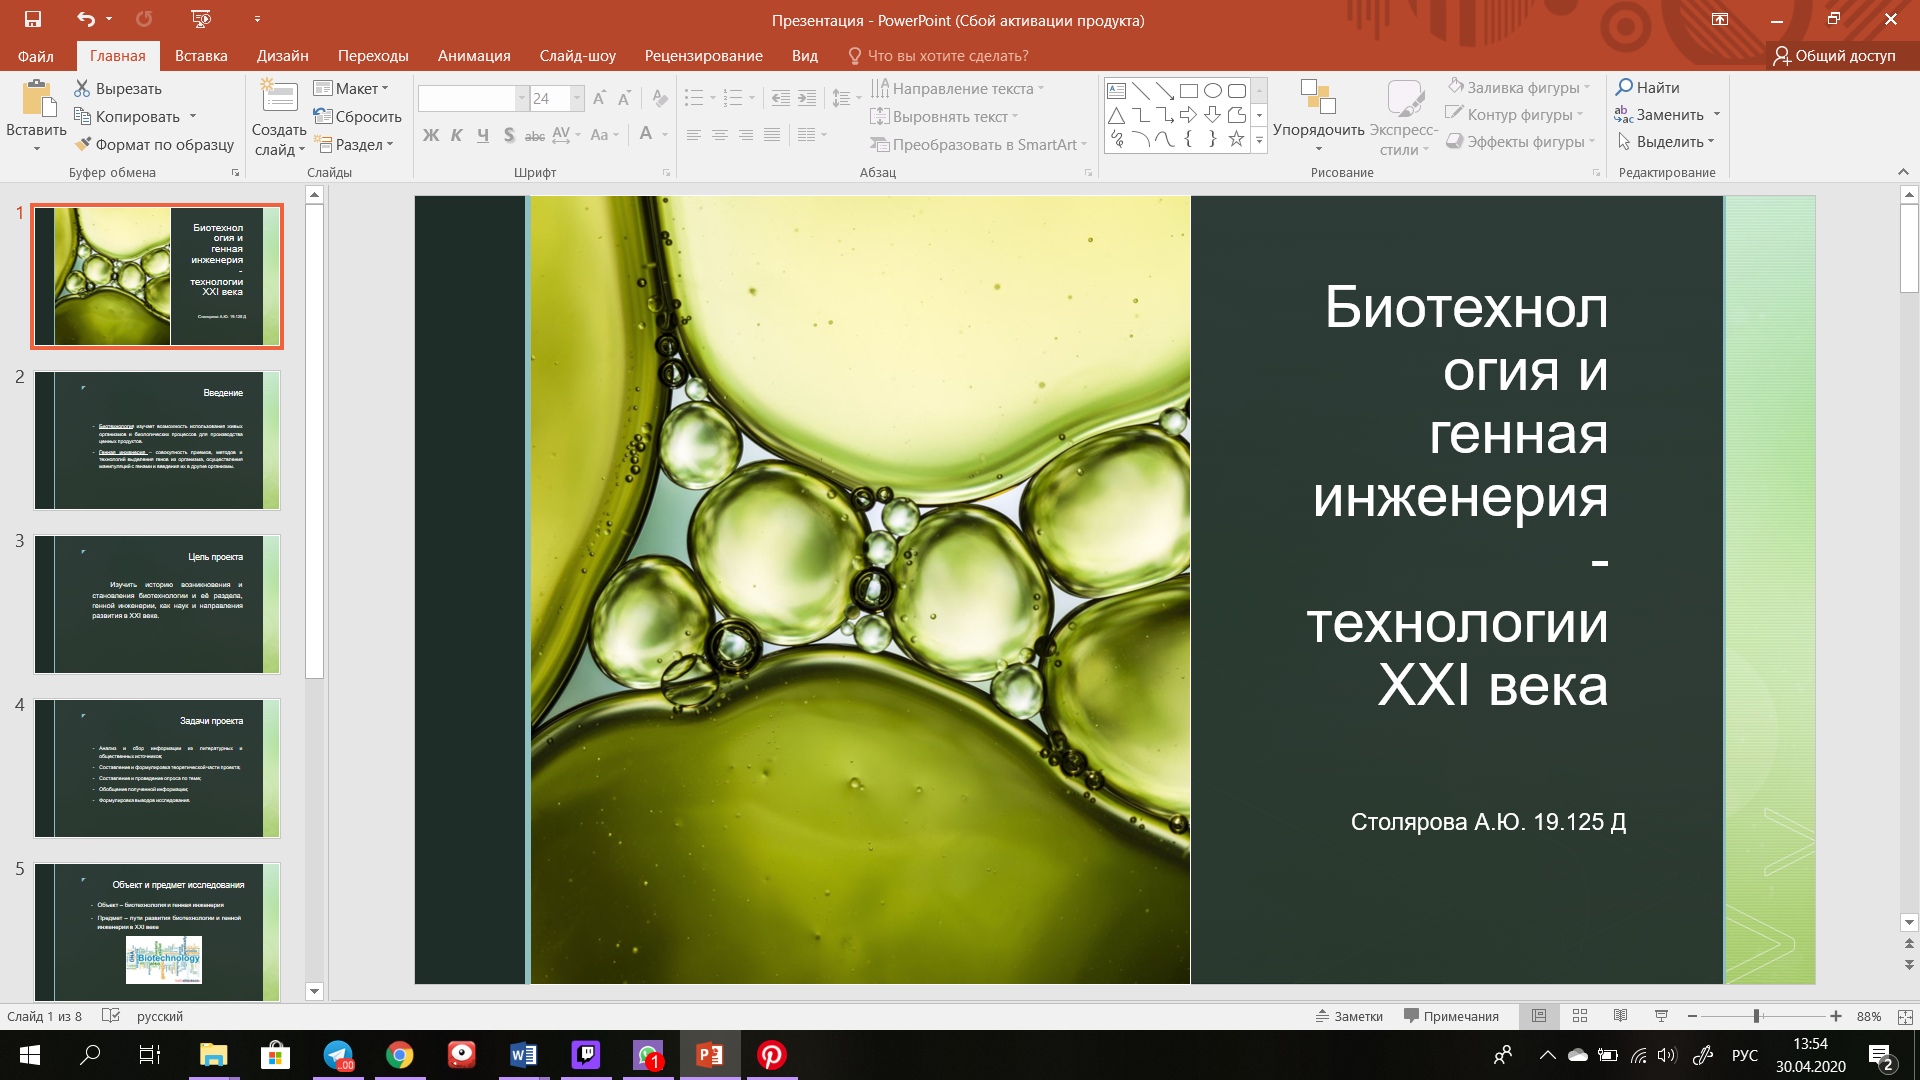Click the Save icon in quick access toolbar
The width and height of the screenshot is (1920, 1080).
(32, 19)
